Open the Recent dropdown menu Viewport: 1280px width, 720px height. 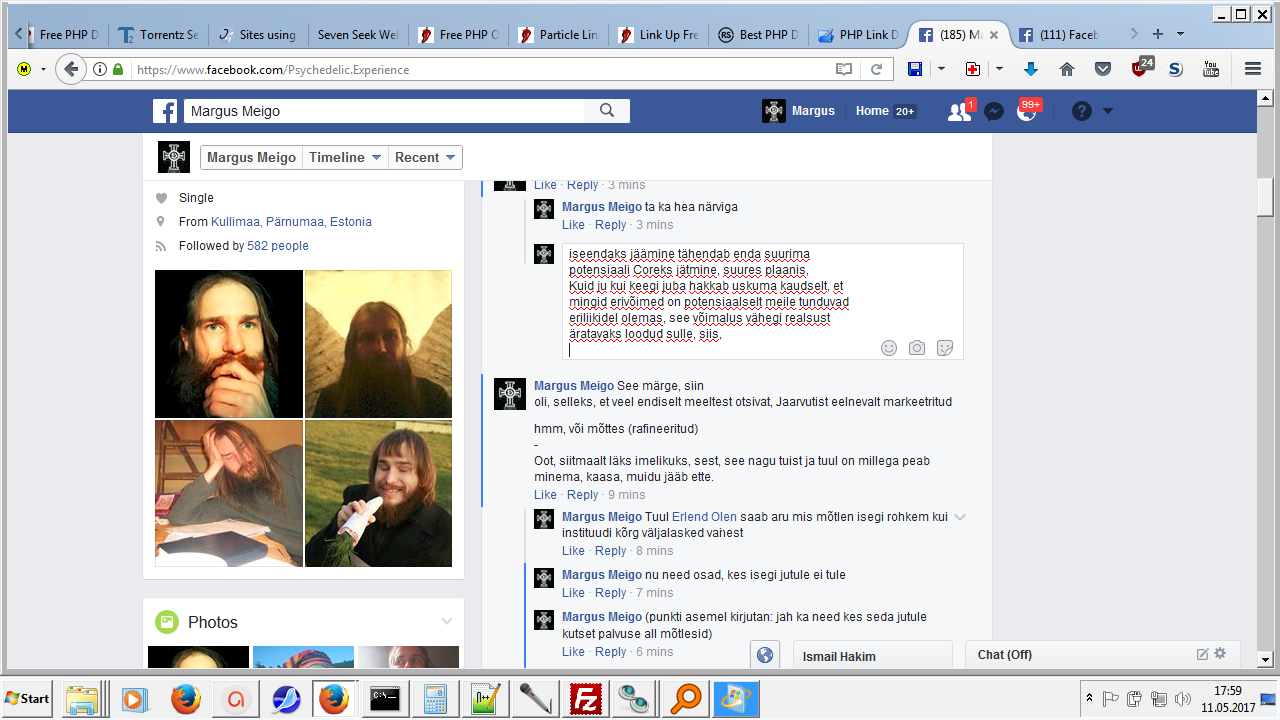[x=425, y=157]
